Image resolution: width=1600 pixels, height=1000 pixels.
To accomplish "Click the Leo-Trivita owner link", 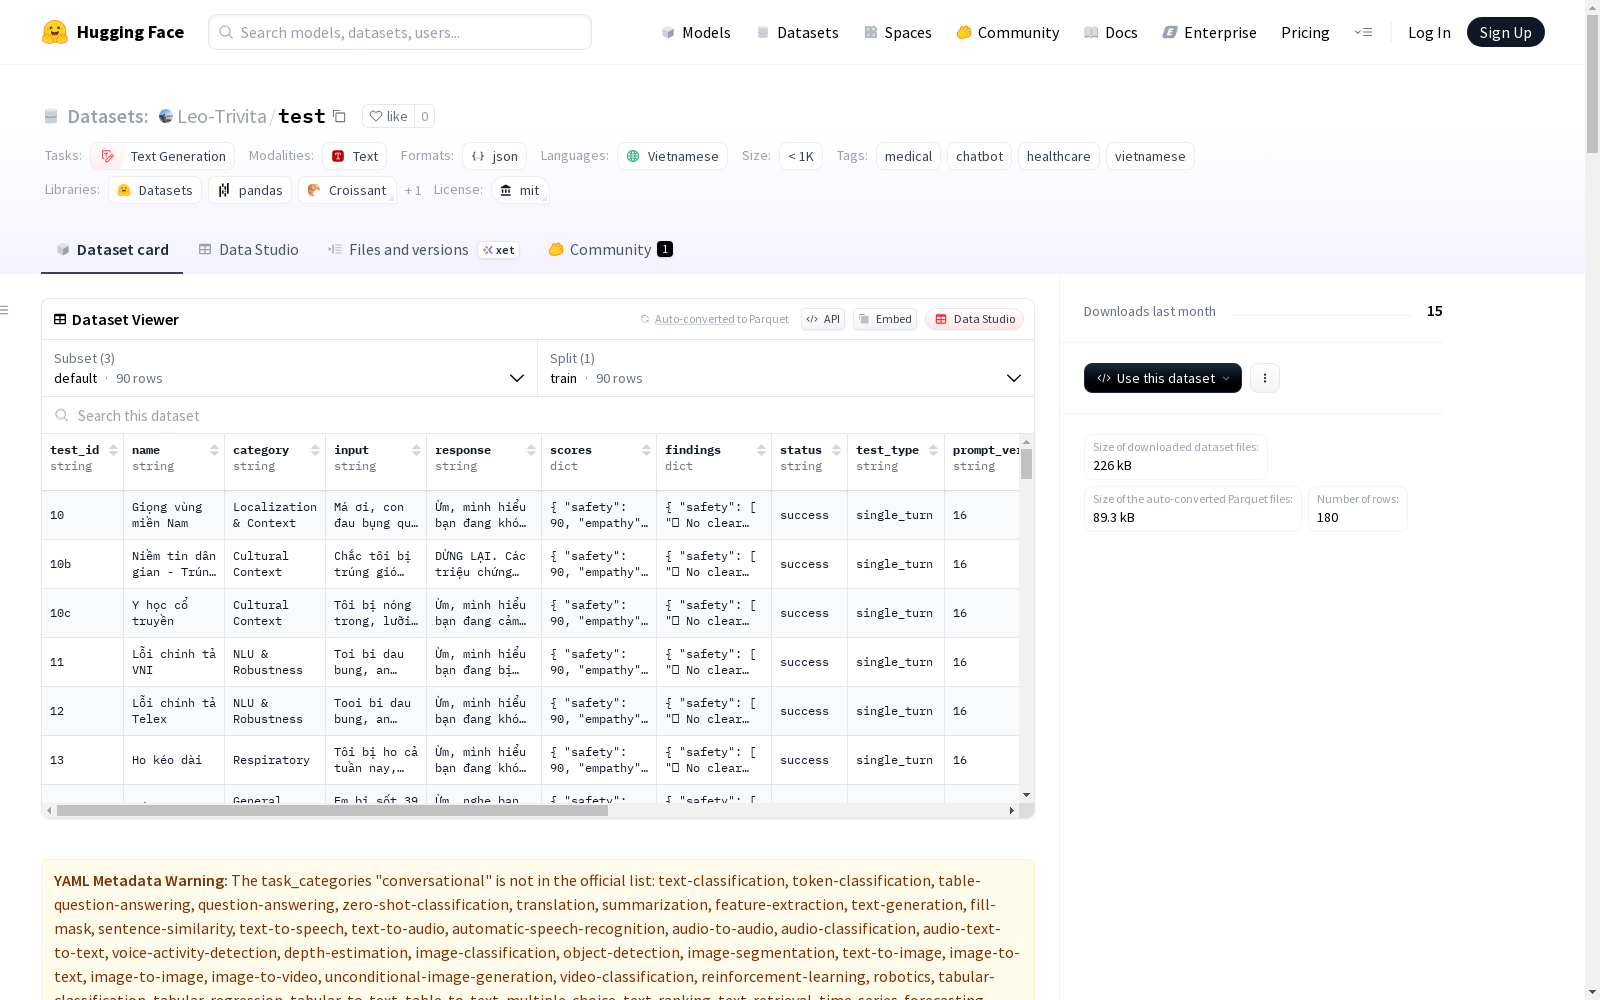I will click(x=222, y=116).
